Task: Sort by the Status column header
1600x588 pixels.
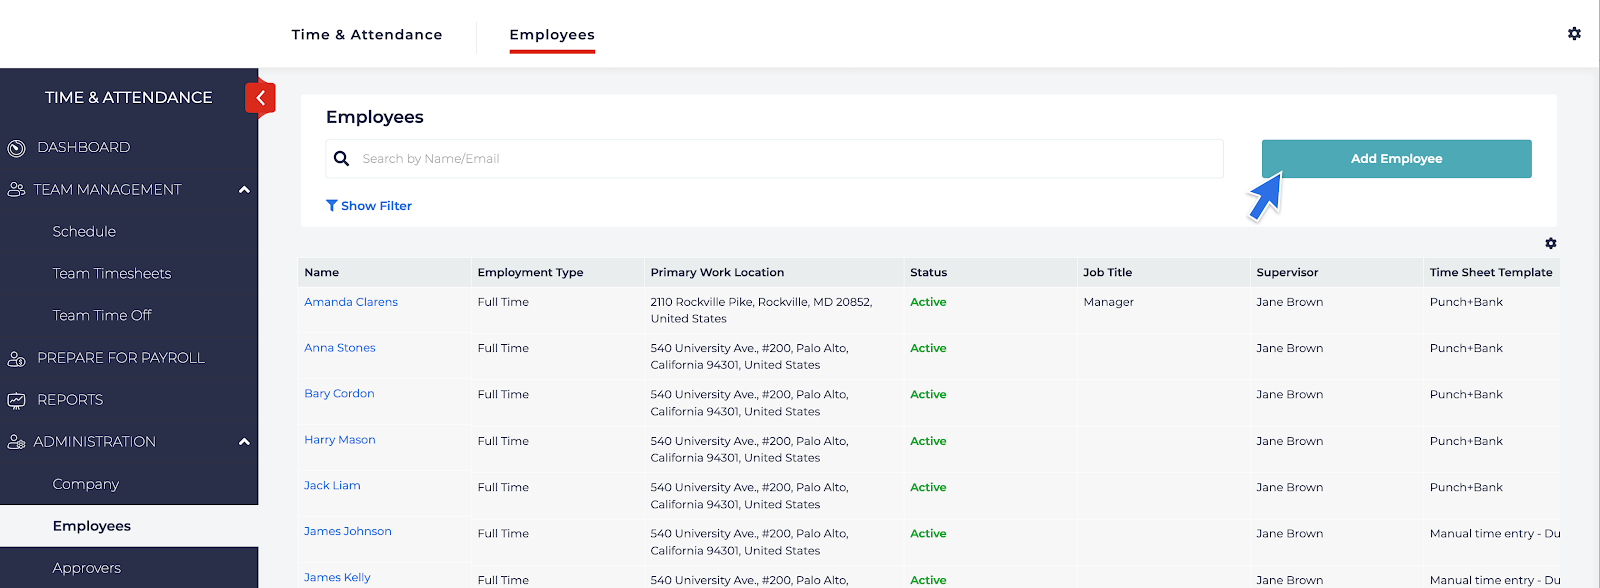Action: click(x=928, y=272)
